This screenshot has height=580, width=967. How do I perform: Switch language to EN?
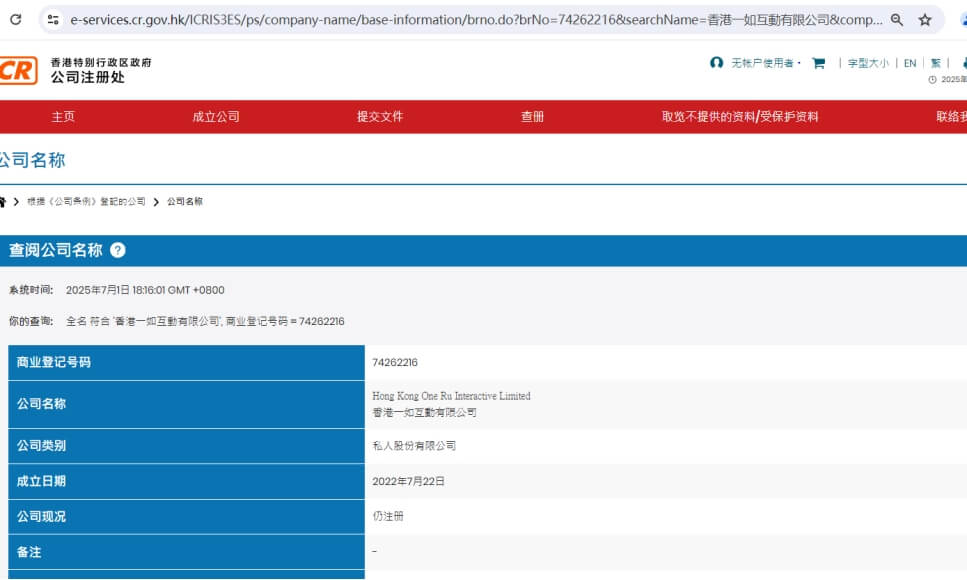(x=910, y=63)
